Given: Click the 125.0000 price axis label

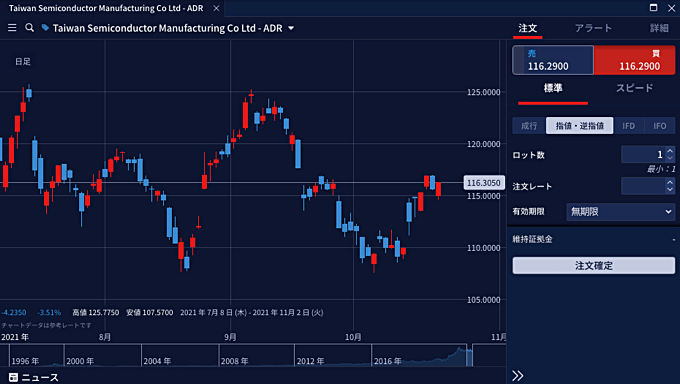Looking at the screenshot, I should (484, 92).
